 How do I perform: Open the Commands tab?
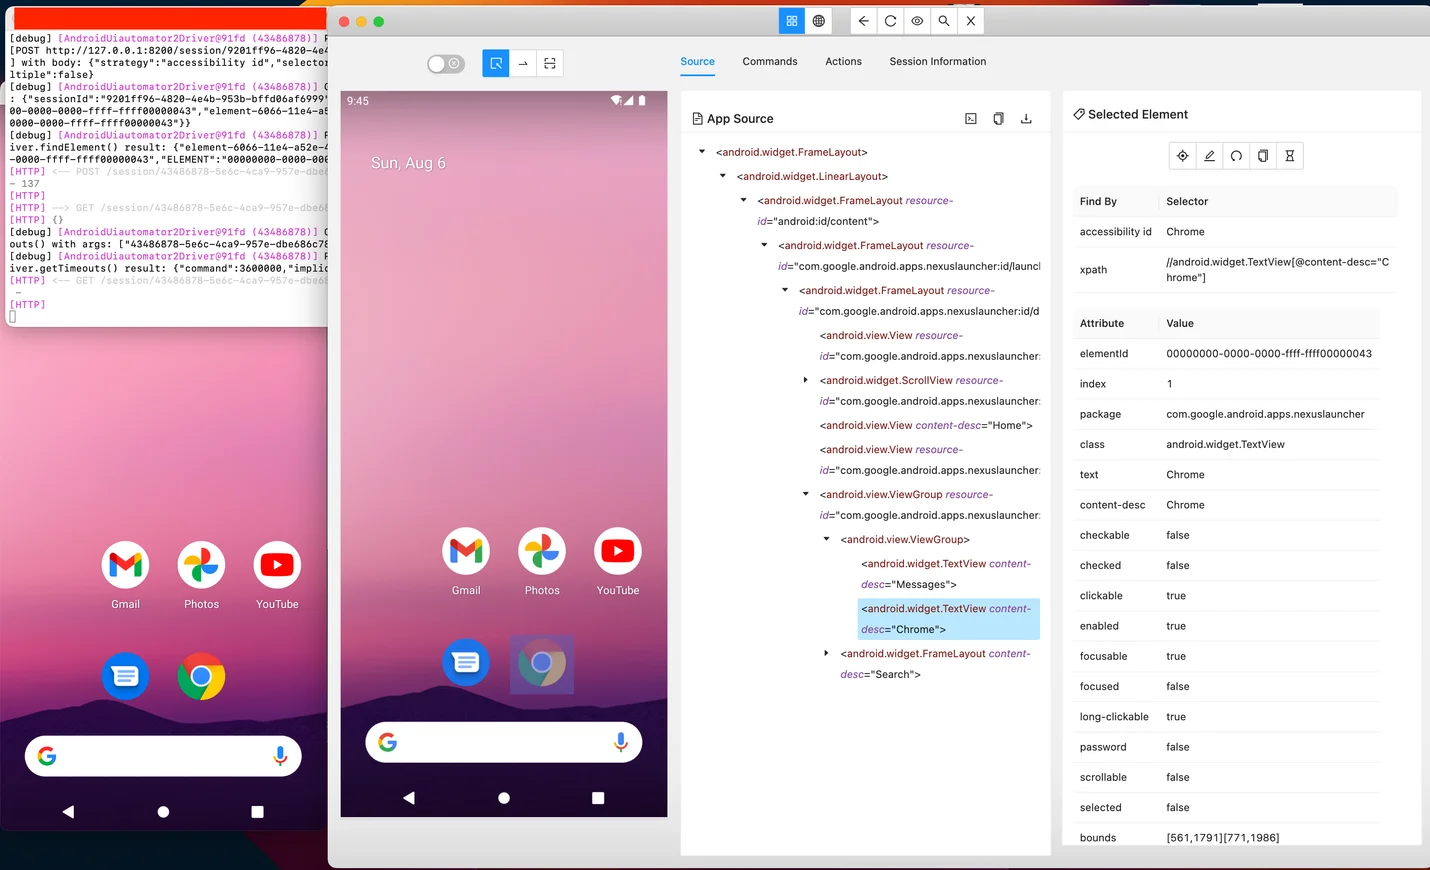pos(770,62)
